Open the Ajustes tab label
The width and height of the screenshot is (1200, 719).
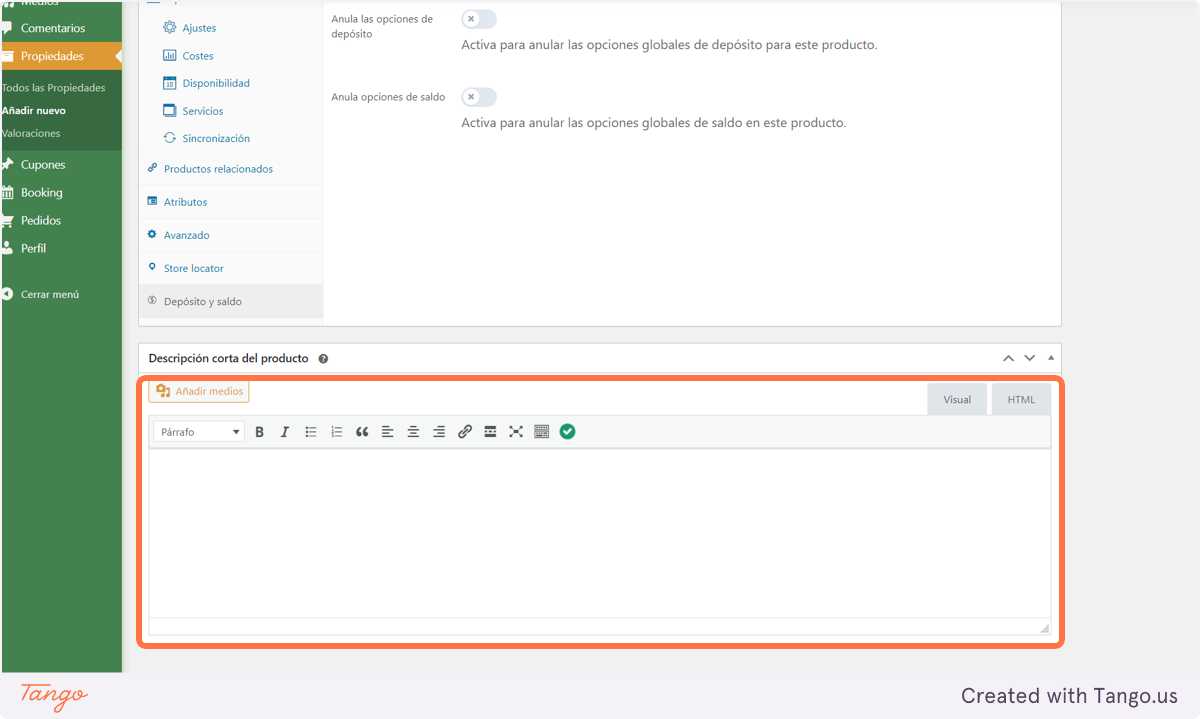pos(199,28)
